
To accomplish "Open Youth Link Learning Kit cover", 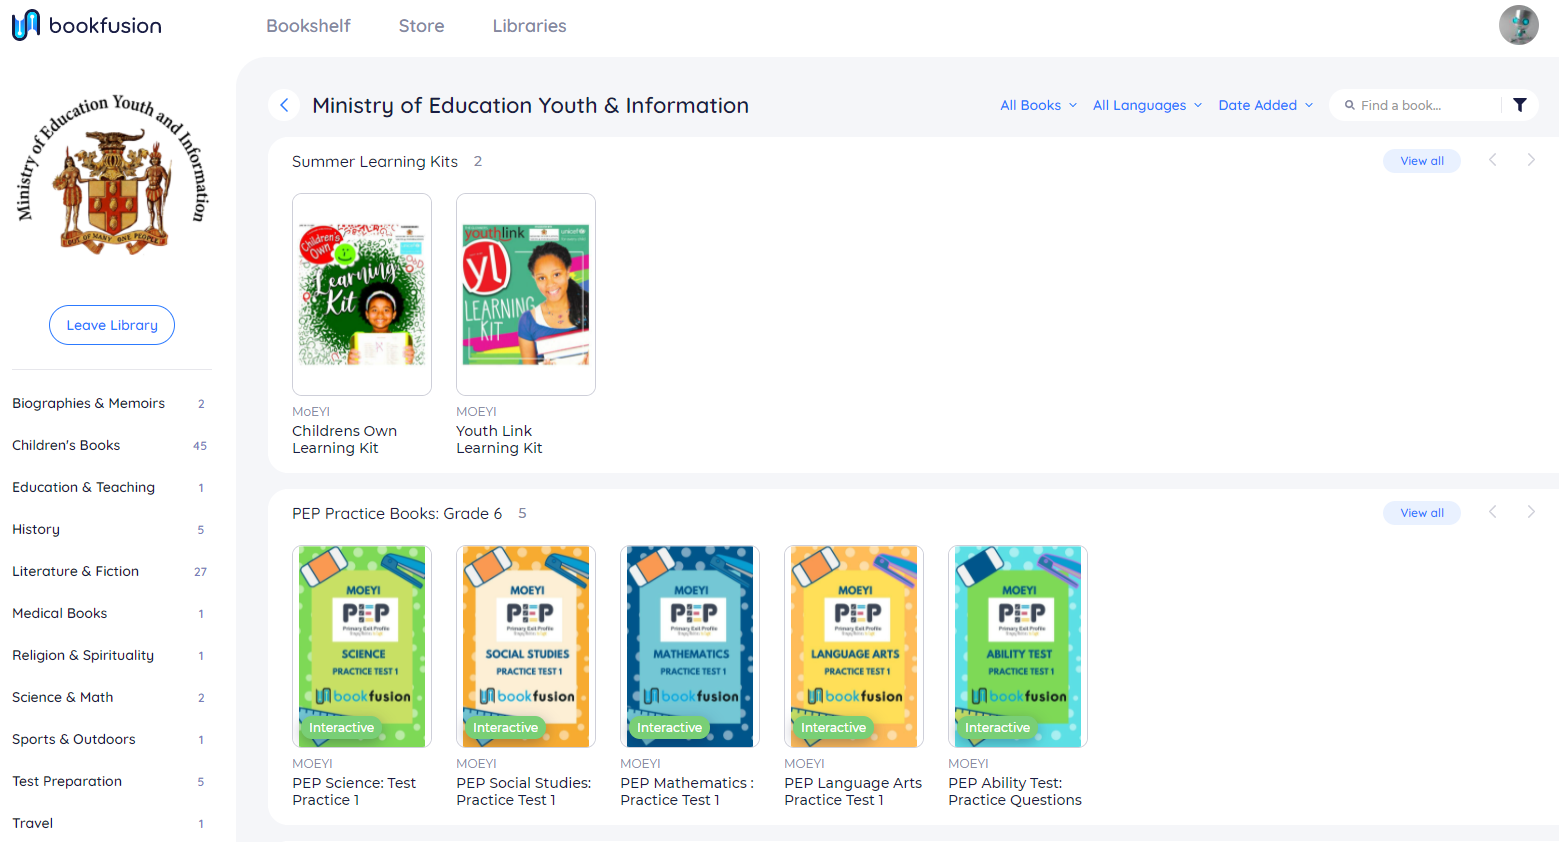I will 526,294.
